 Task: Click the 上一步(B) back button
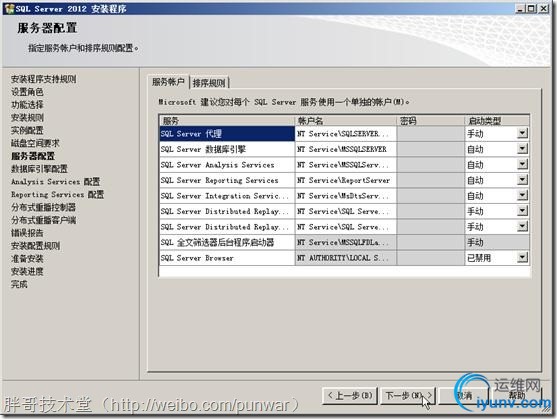(x=350, y=395)
